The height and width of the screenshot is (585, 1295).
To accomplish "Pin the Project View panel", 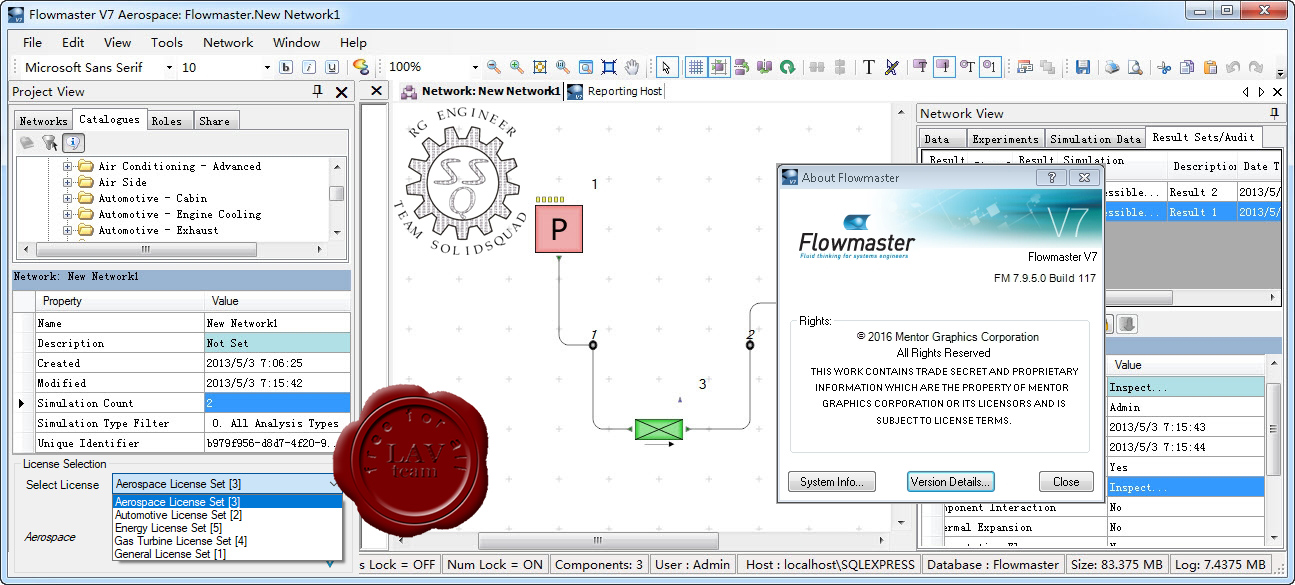I will 318,91.
